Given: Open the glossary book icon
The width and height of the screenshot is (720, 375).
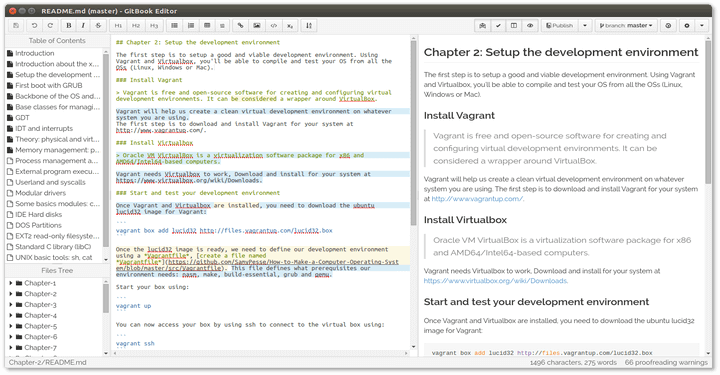Looking at the screenshot, I should (x=483, y=26).
